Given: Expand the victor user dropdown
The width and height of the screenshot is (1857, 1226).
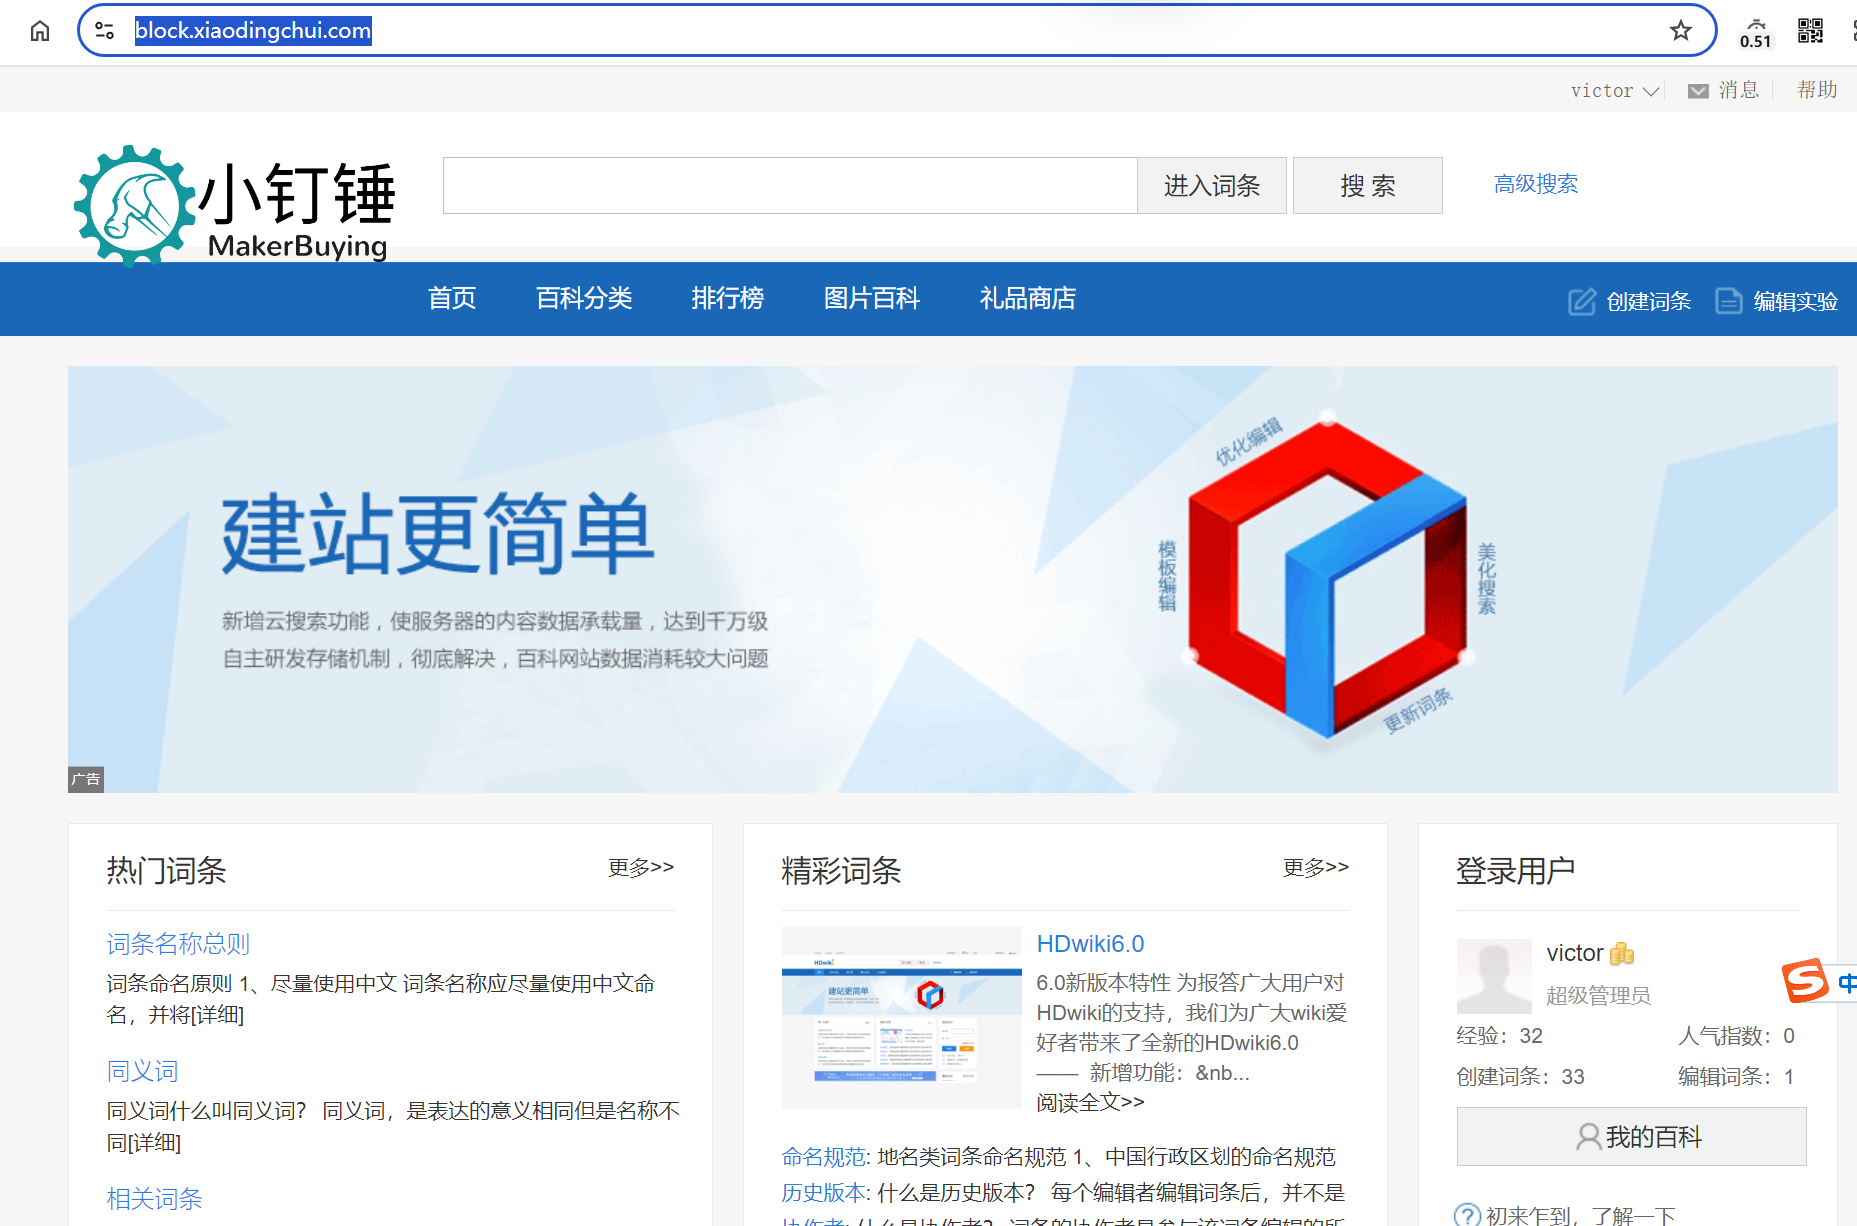Looking at the screenshot, I should click(1614, 91).
